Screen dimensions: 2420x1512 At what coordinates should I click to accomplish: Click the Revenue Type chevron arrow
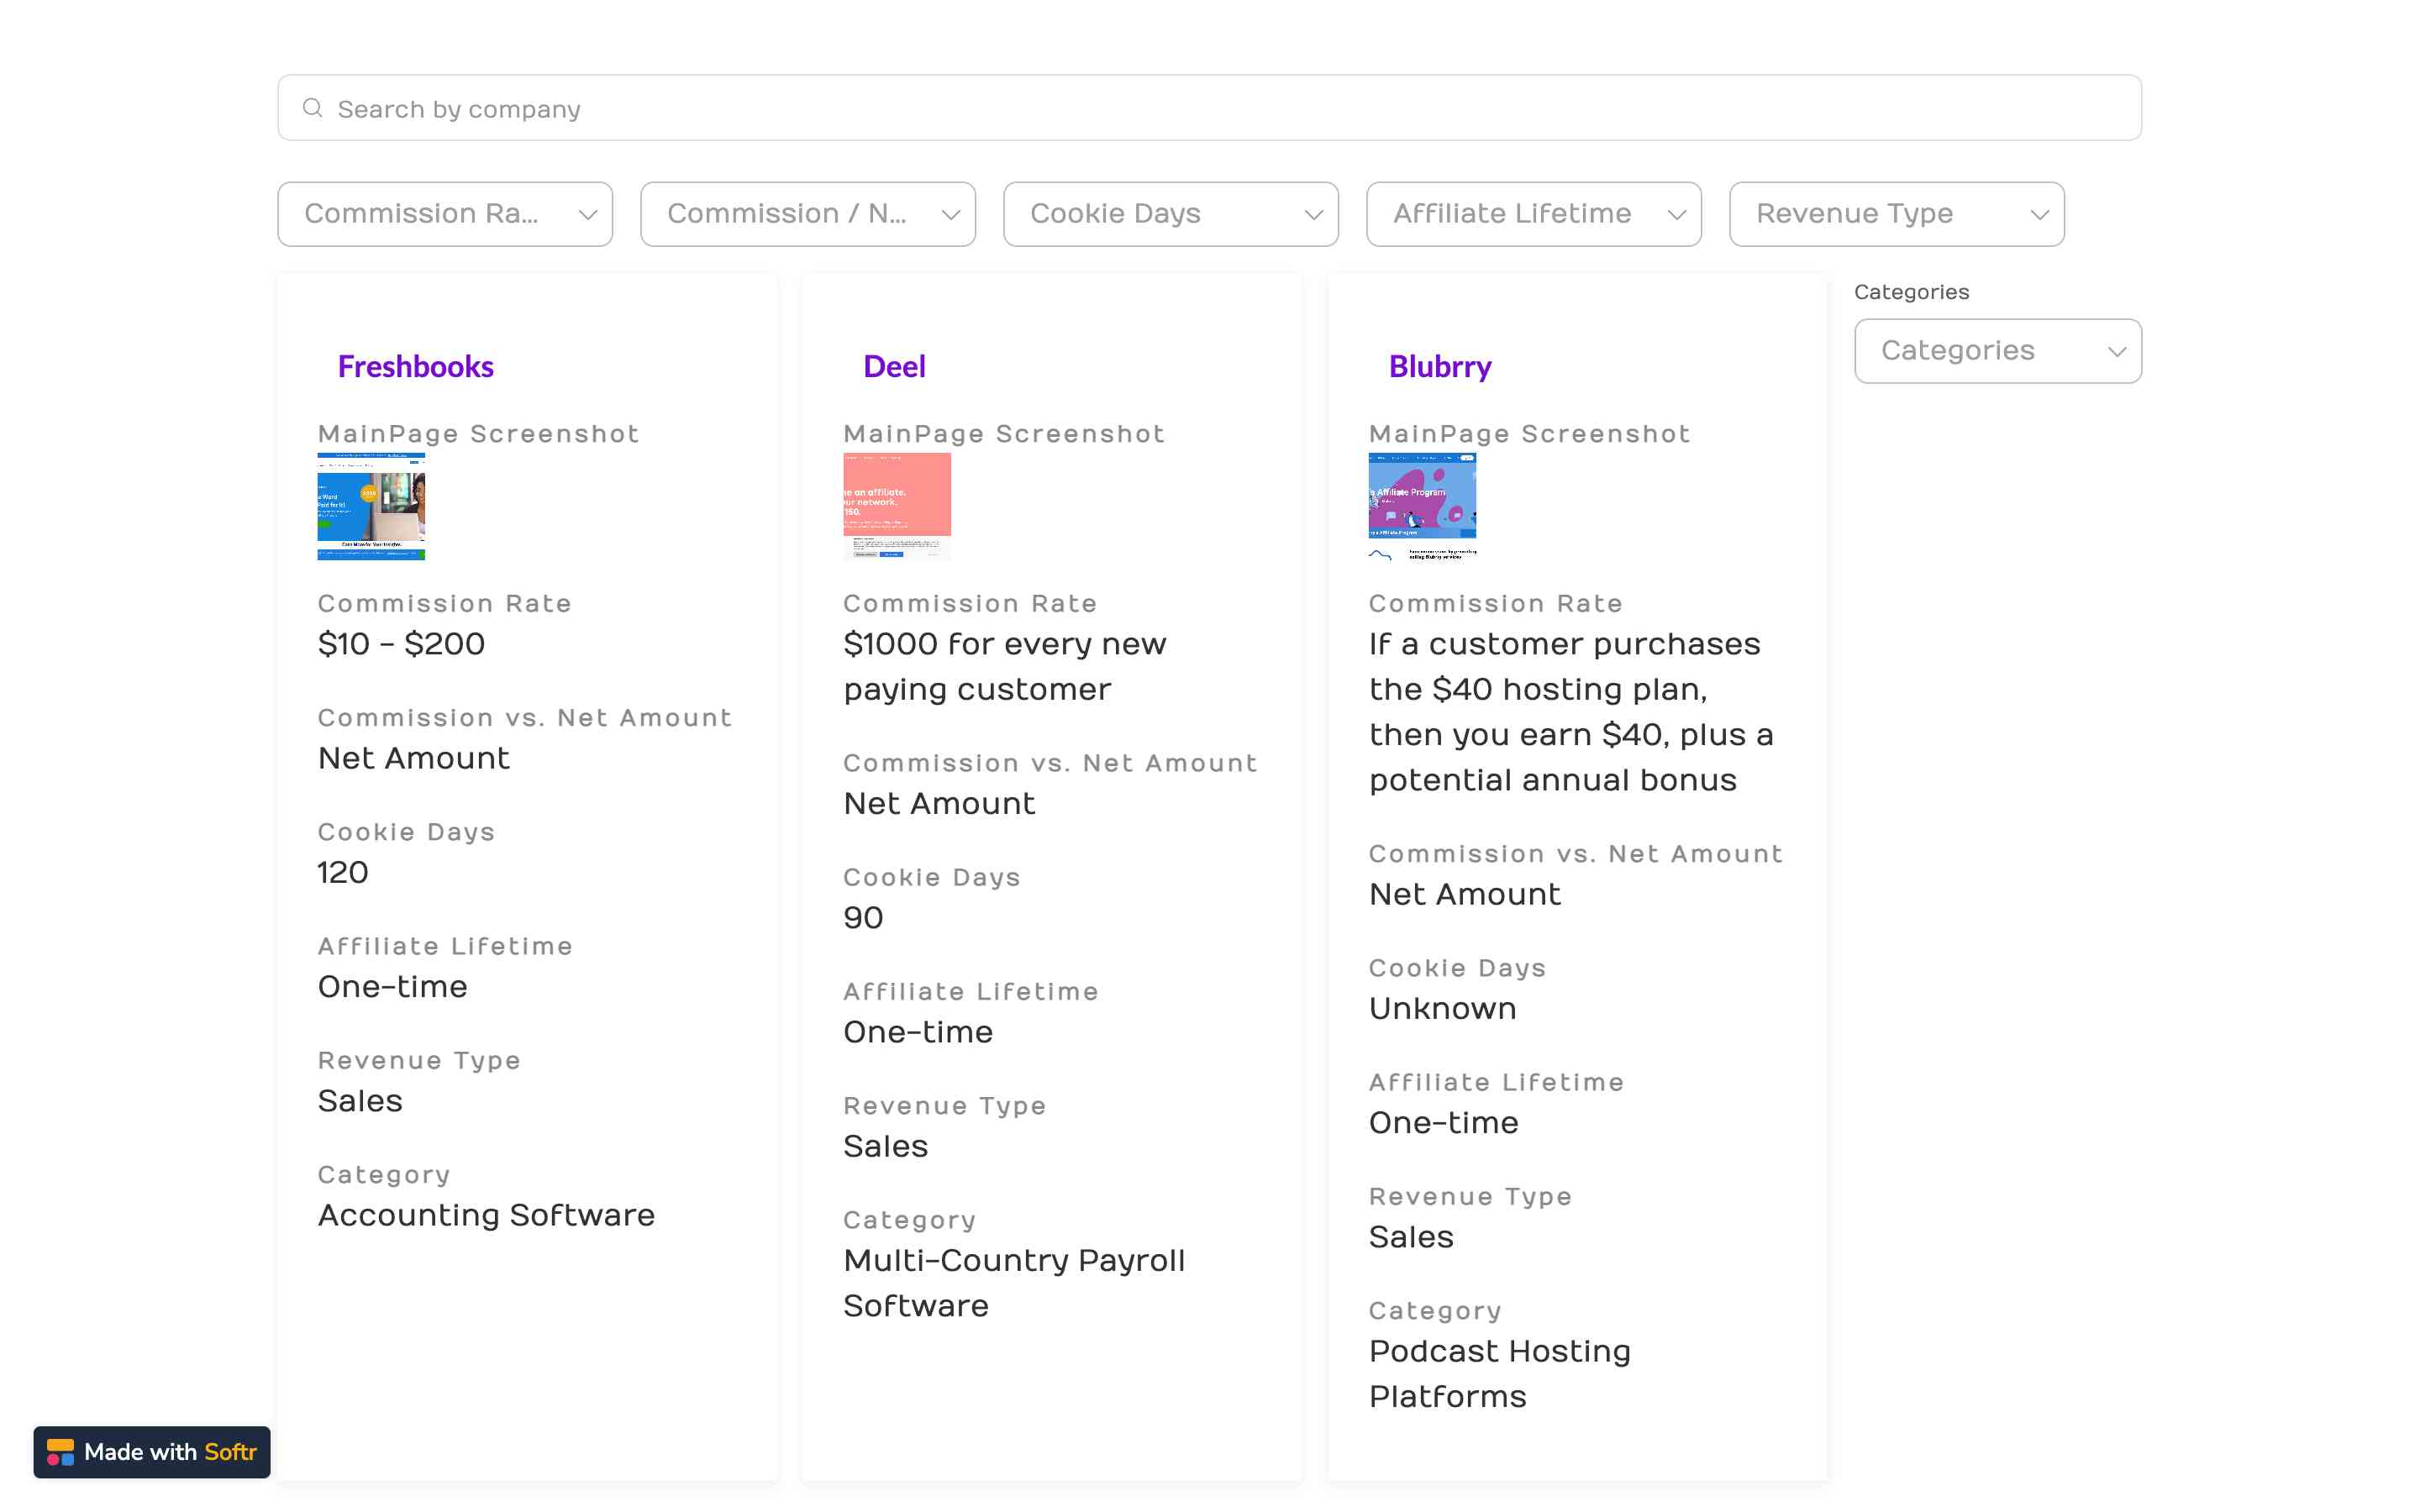coord(2040,215)
